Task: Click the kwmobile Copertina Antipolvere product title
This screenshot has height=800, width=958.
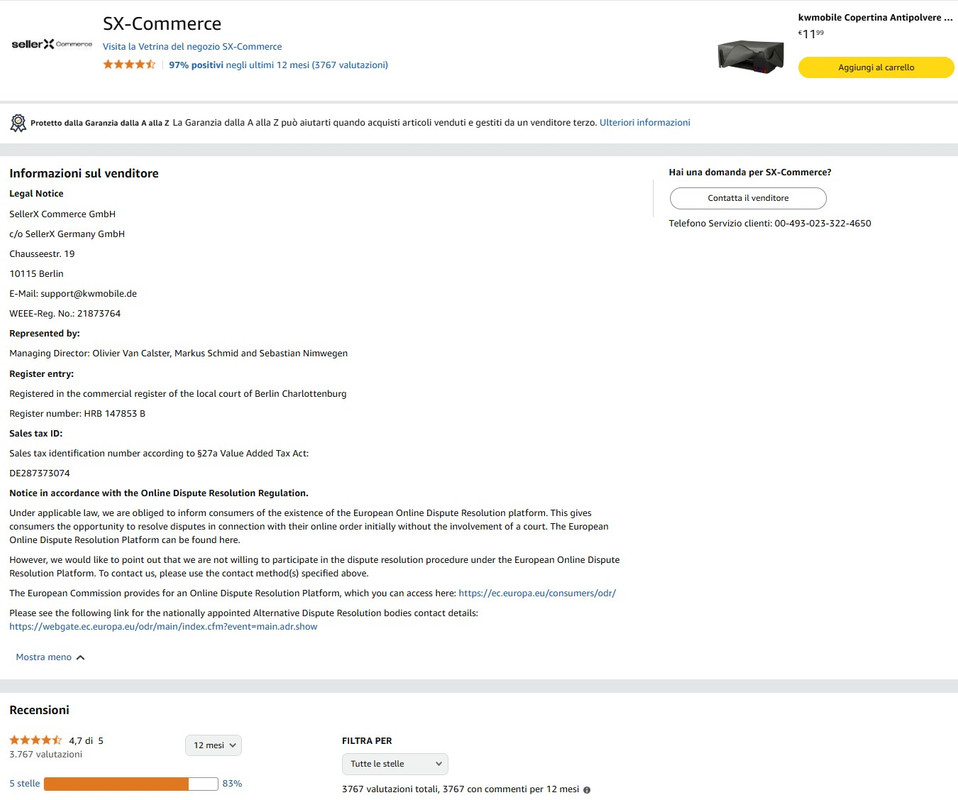Action: (875, 18)
